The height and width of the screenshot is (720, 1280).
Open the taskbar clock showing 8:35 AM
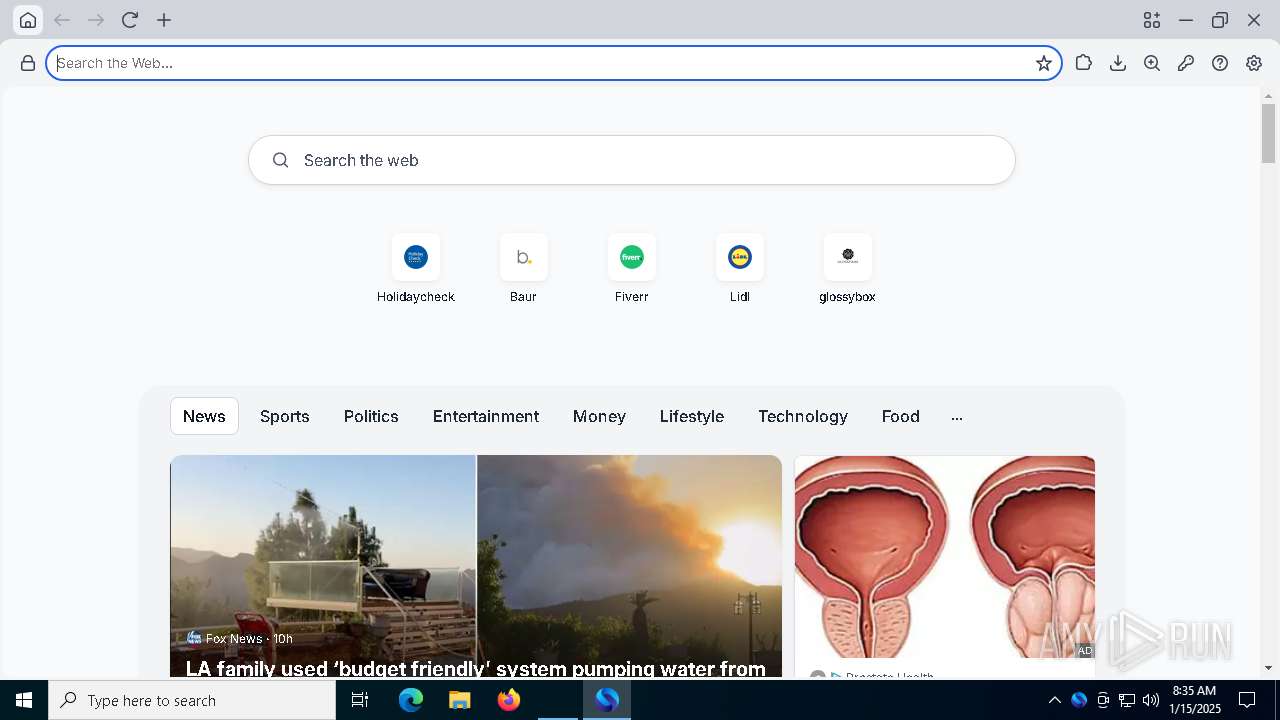click(1196, 700)
